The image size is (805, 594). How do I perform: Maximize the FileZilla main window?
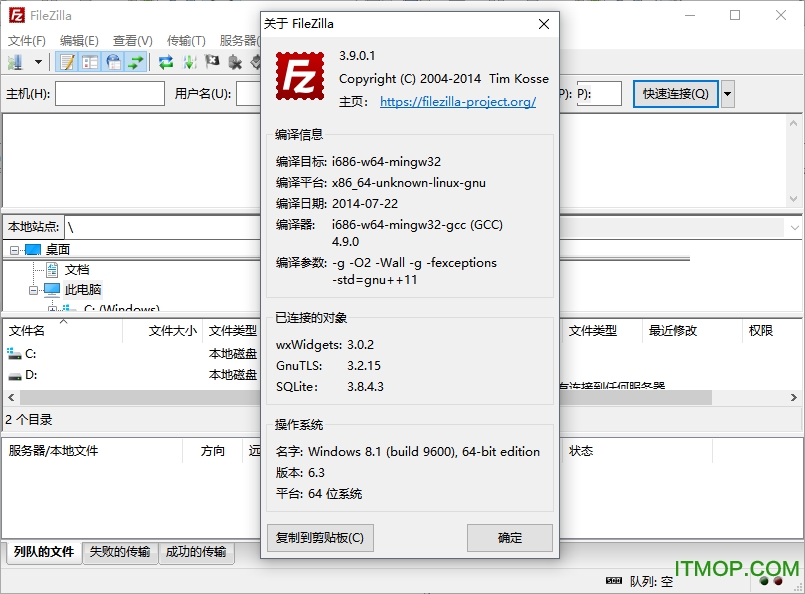[x=735, y=15]
